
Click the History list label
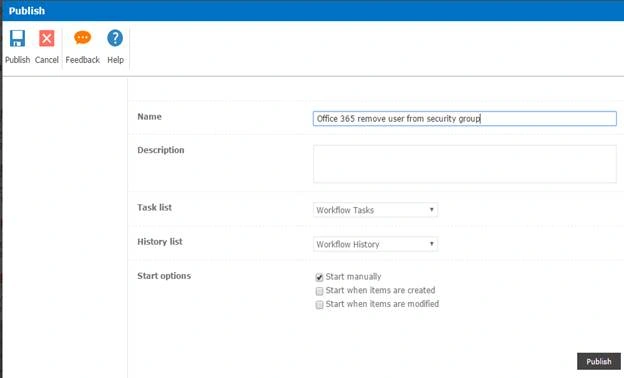pos(160,242)
